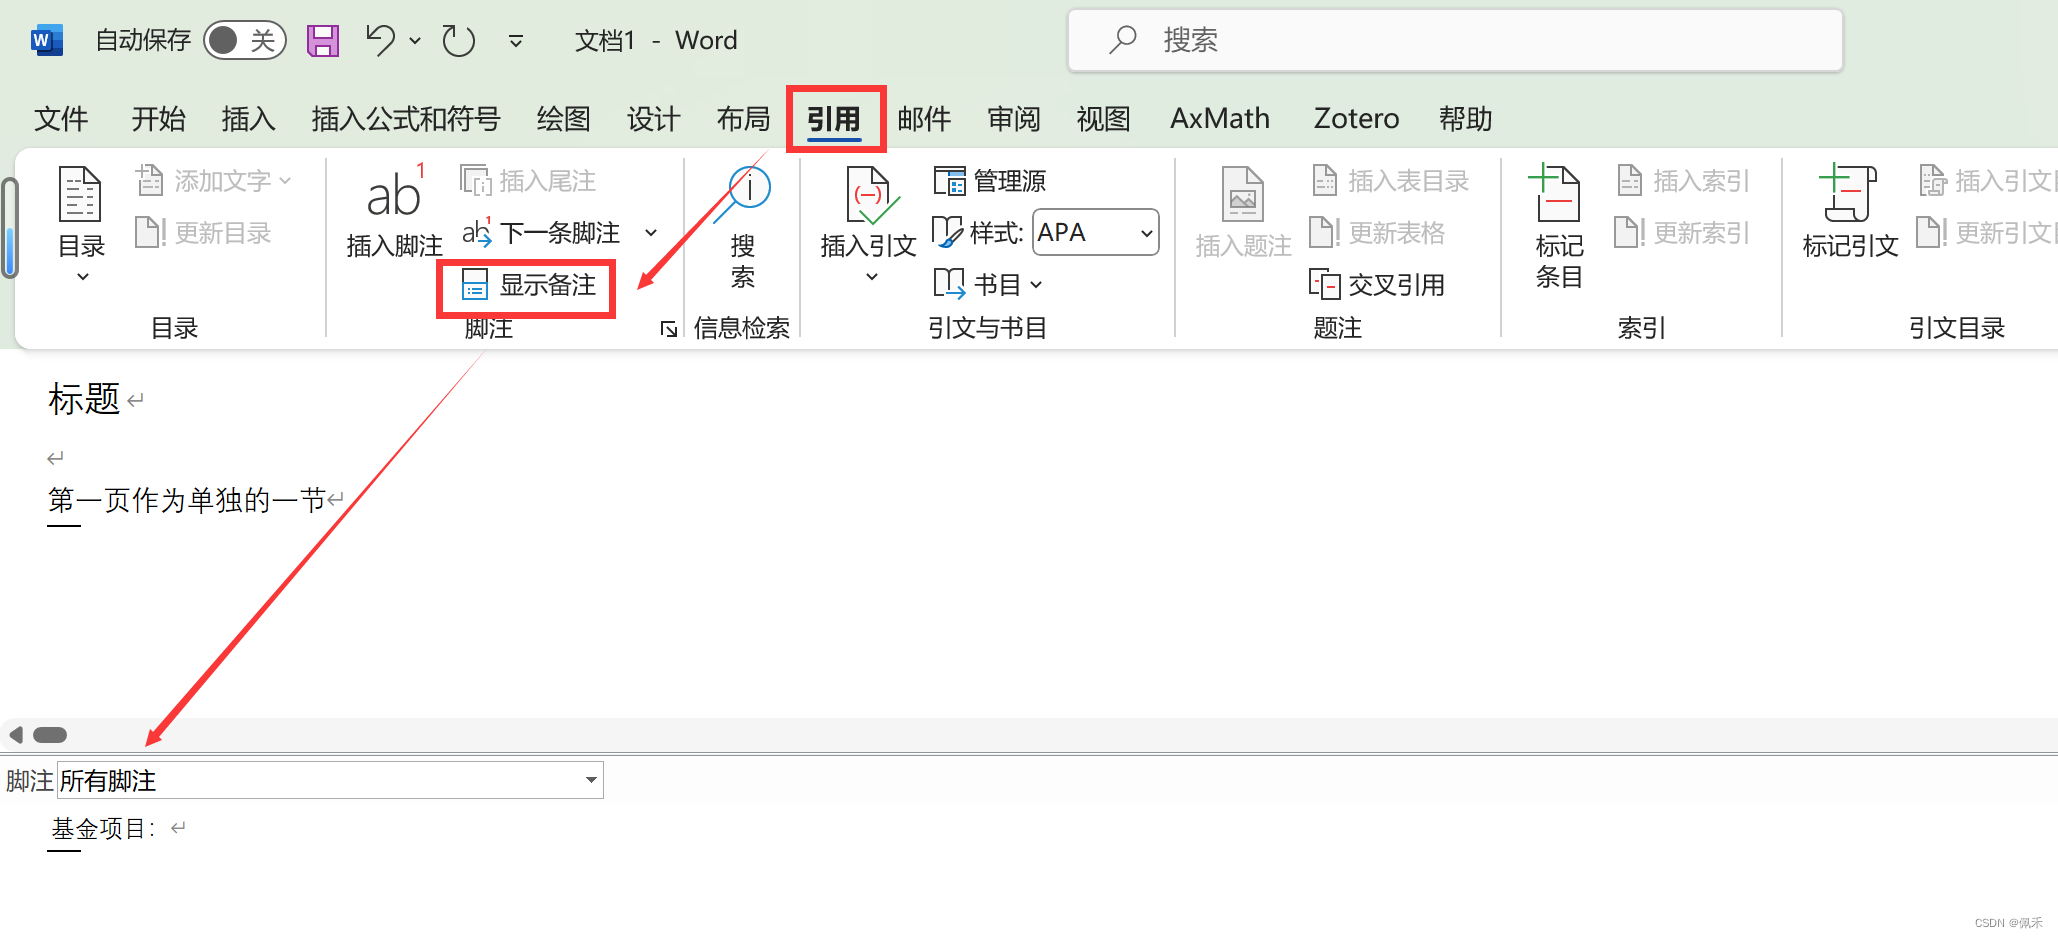The width and height of the screenshot is (2058, 938).
Task: Click the Save icon in title bar
Action: pos(322,41)
